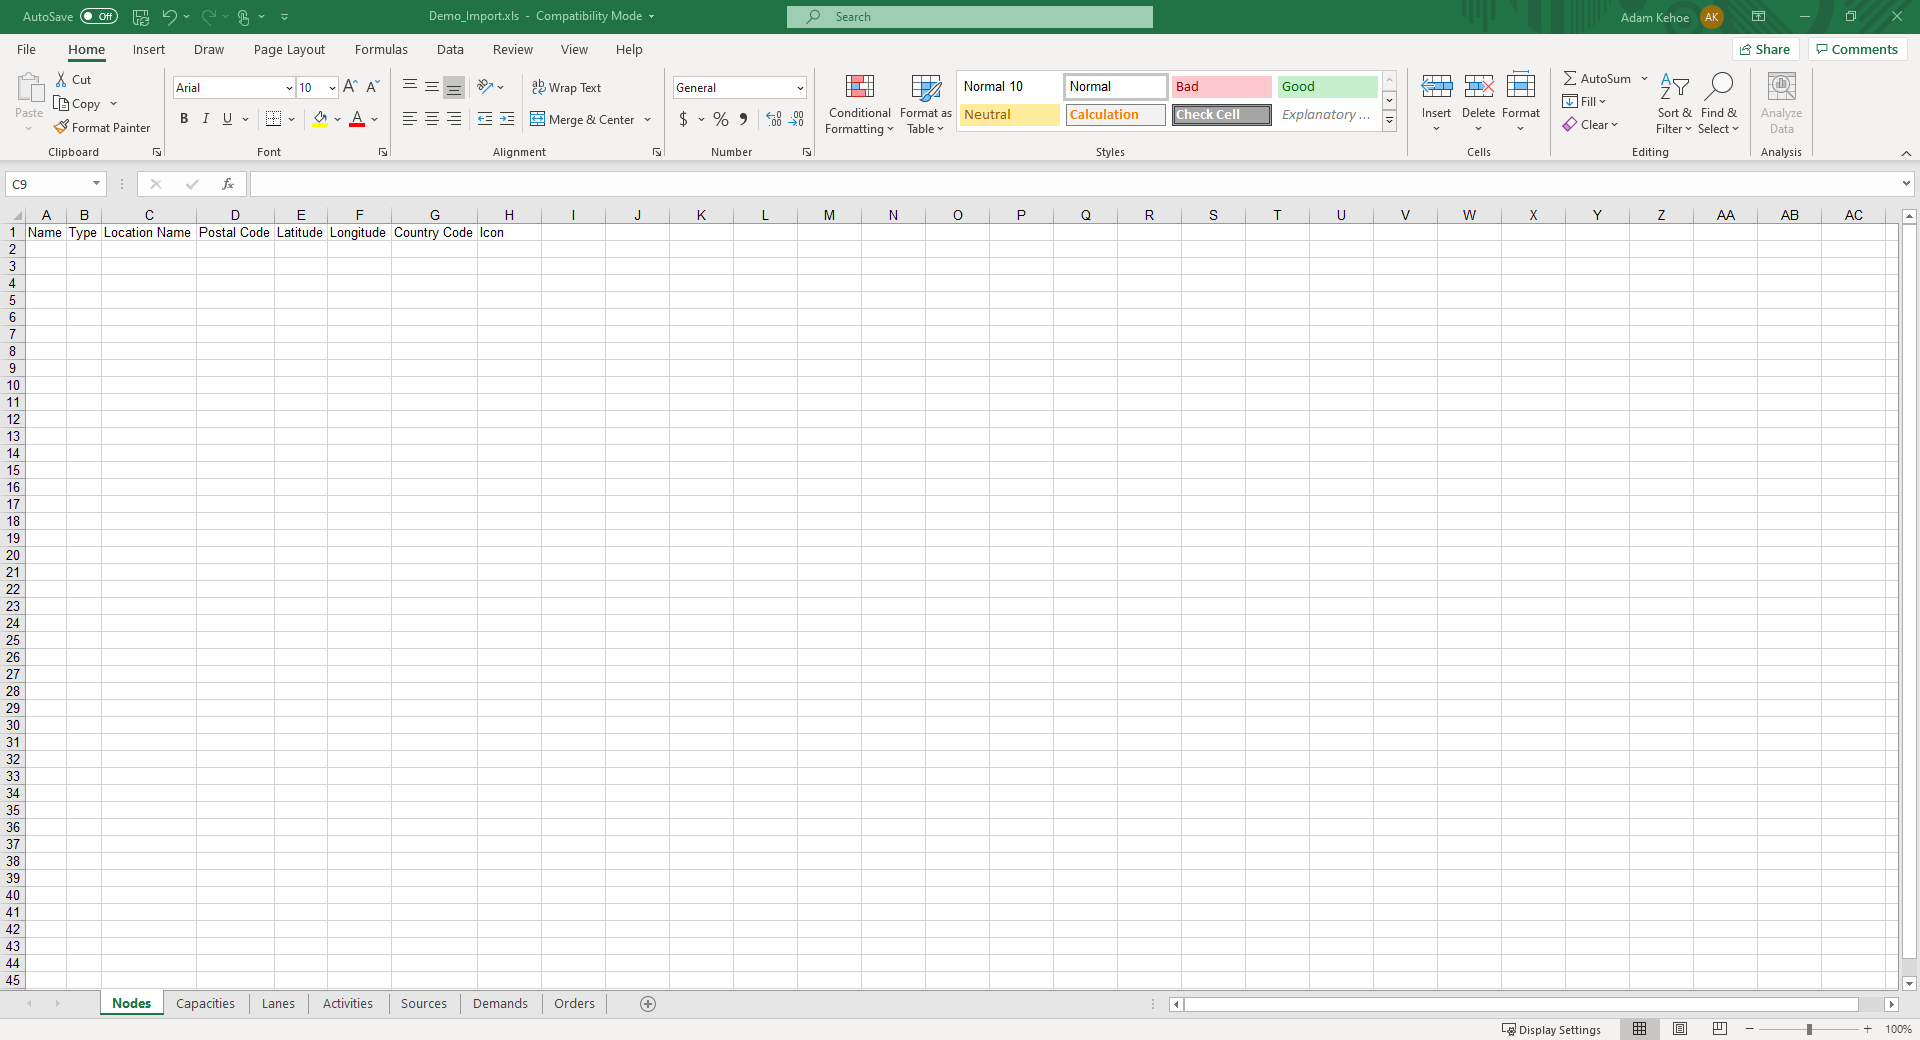Expand the cell Styles gallery
1920x1040 pixels.
[x=1390, y=121]
